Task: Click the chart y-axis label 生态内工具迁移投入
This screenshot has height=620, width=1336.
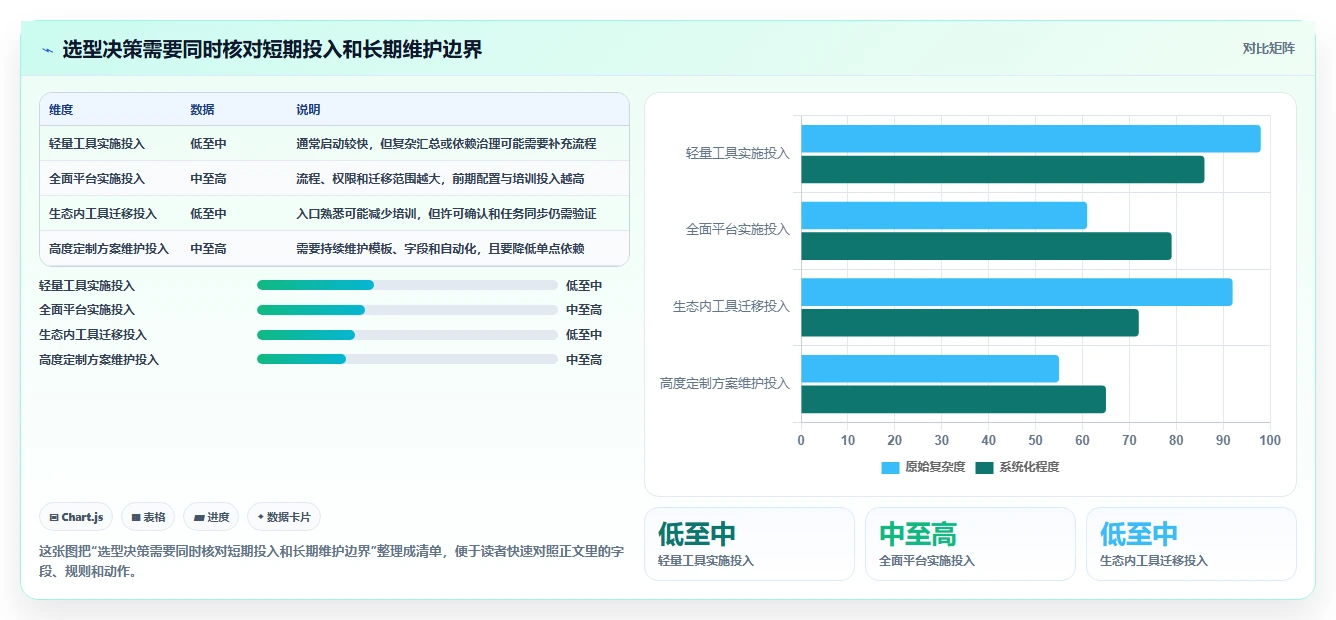Action: tap(731, 306)
